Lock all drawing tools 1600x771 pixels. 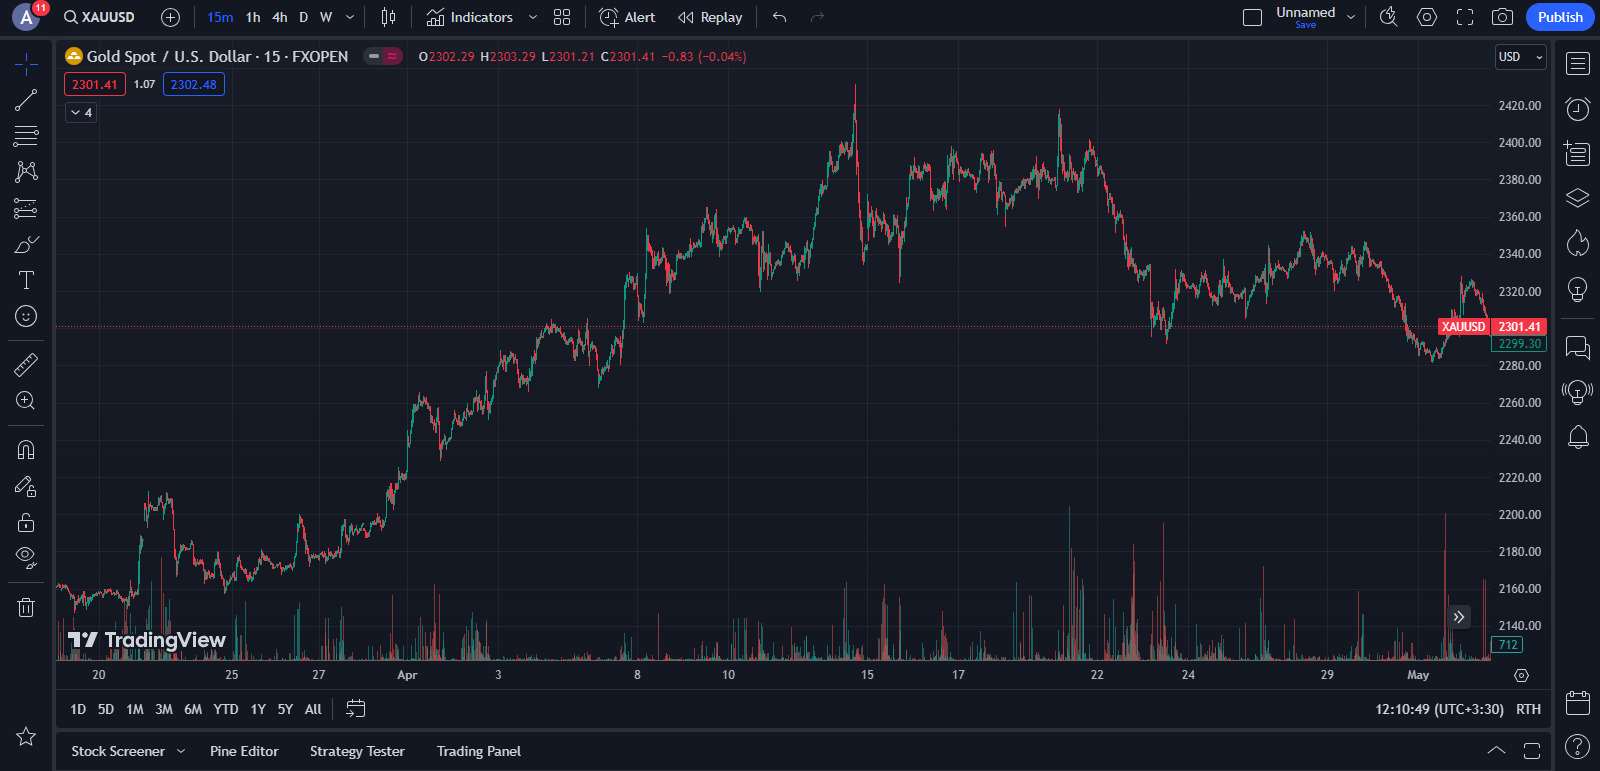[x=26, y=522]
